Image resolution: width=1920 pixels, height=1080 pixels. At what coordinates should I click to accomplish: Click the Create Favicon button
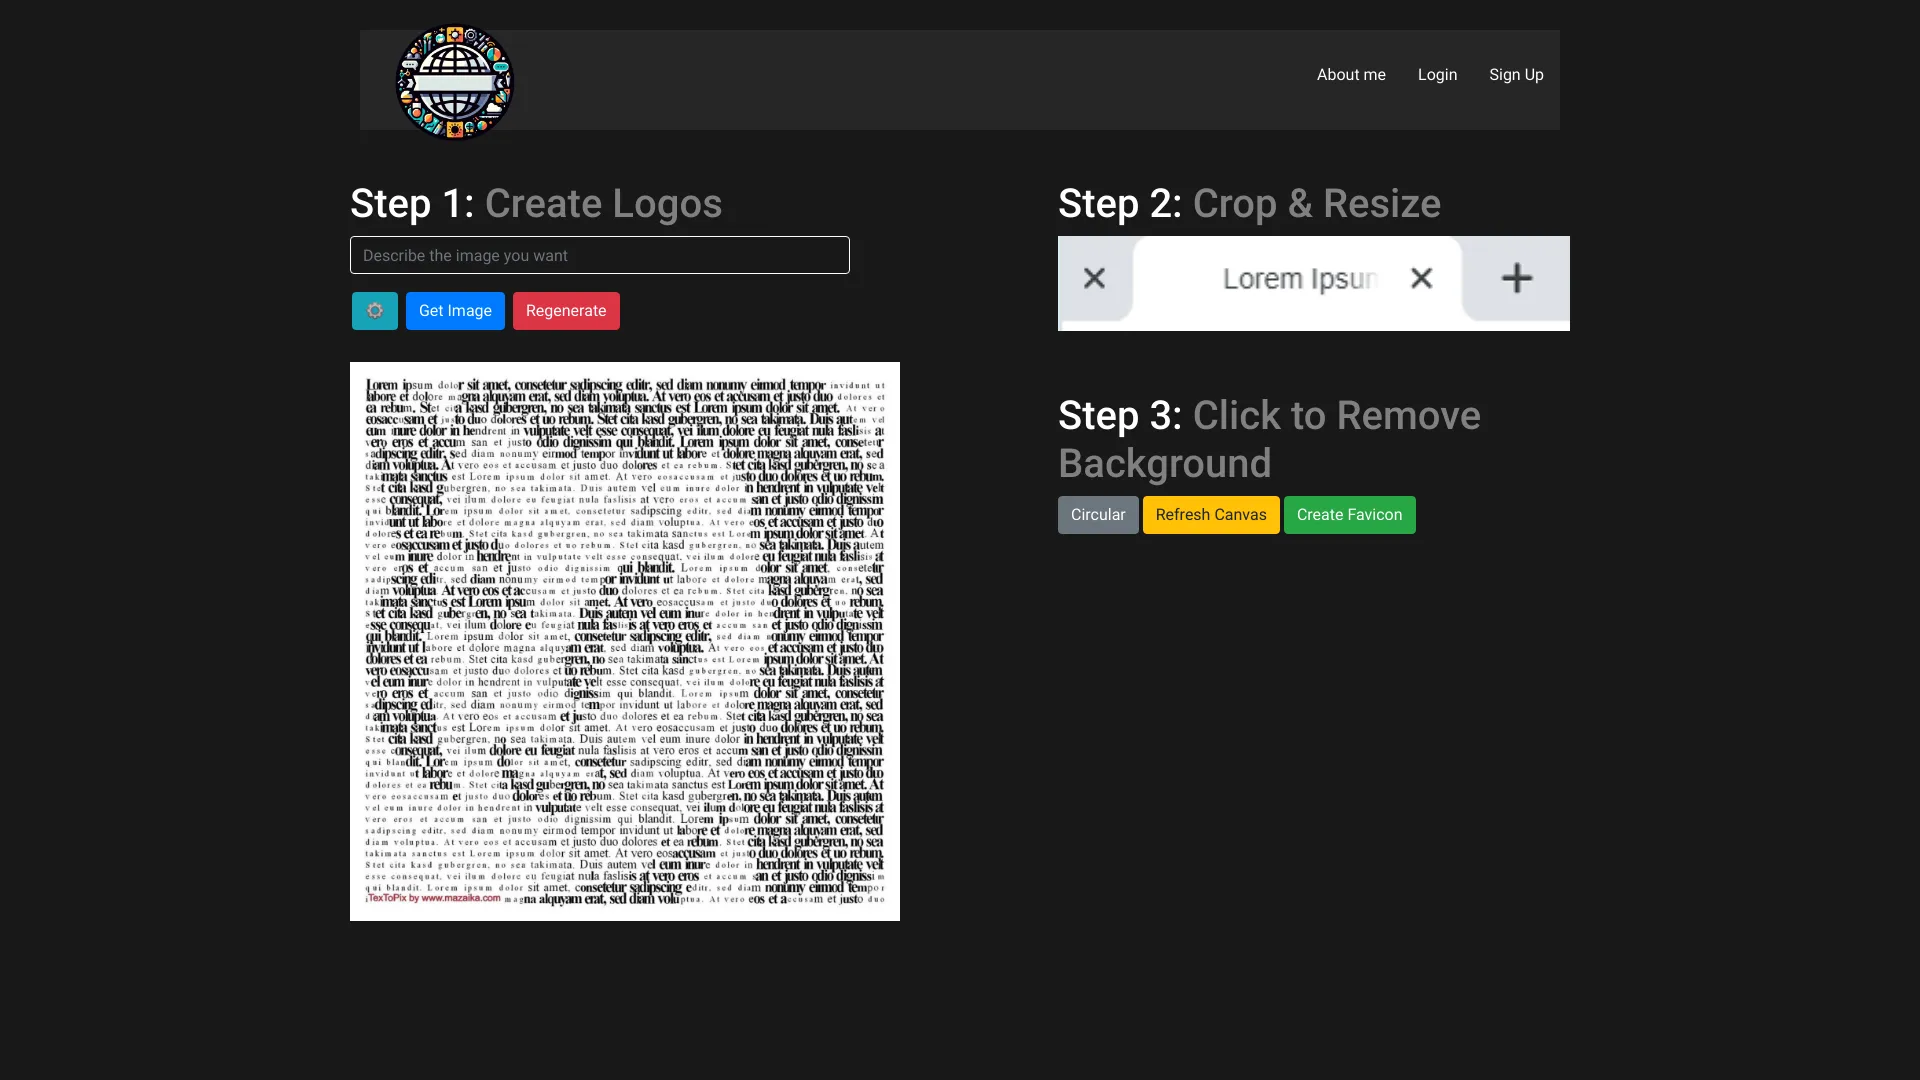pos(1349,514)
